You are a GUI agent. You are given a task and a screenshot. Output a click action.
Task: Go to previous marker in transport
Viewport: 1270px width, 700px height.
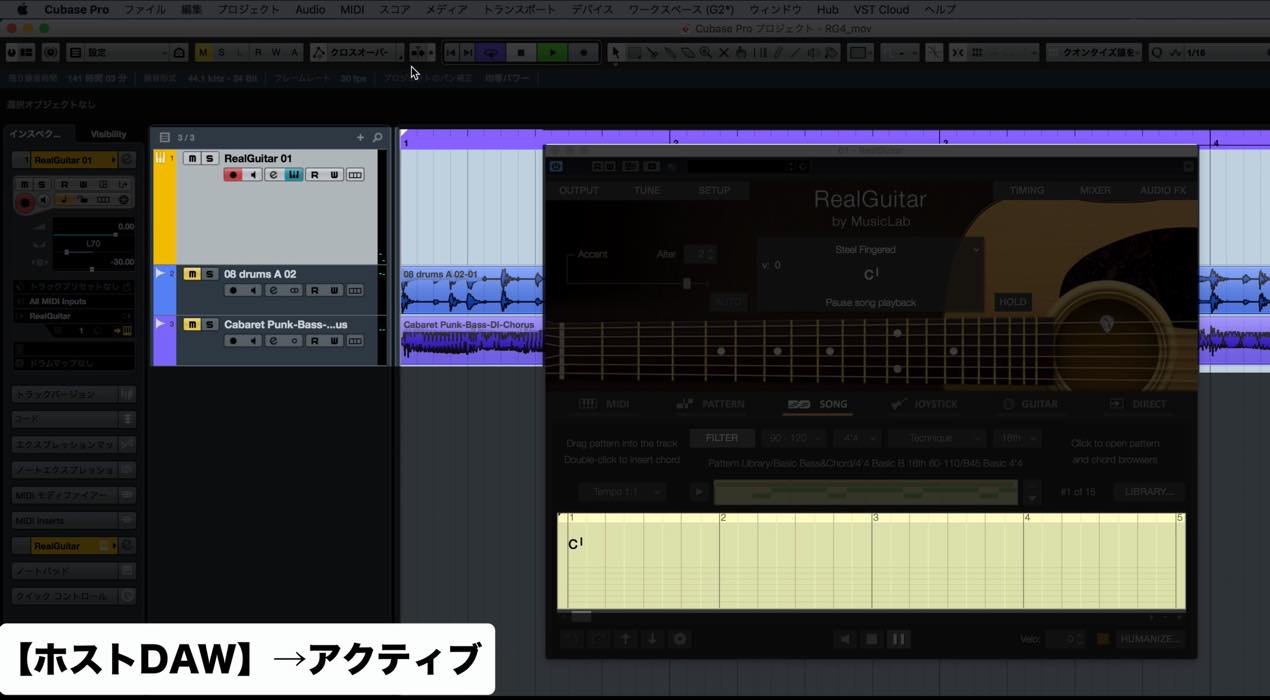click(451, 53)
